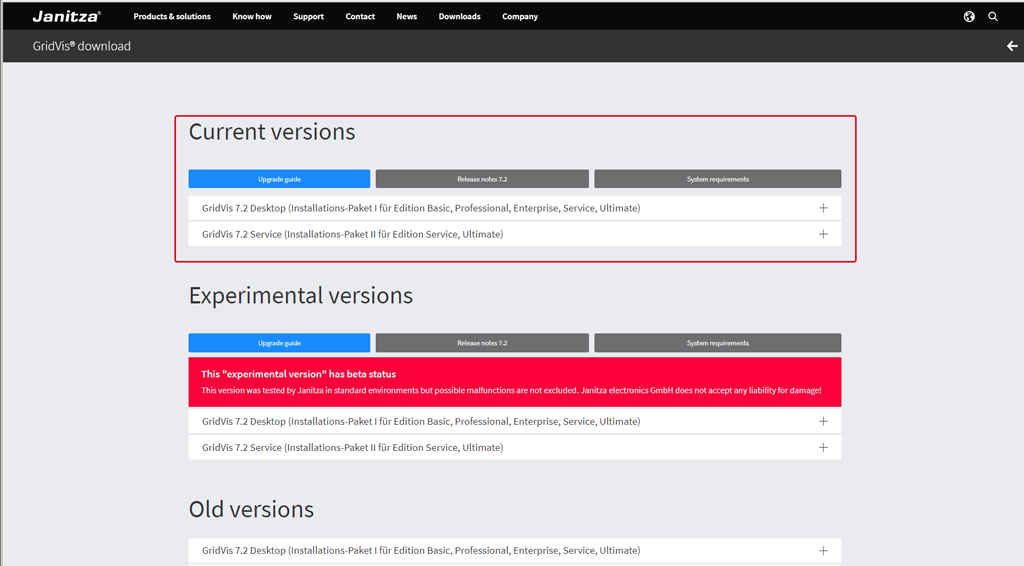Expand GridVis 7.2 Desktop in Old versions
1024x566 pixels.
click(x=515, y=550)
